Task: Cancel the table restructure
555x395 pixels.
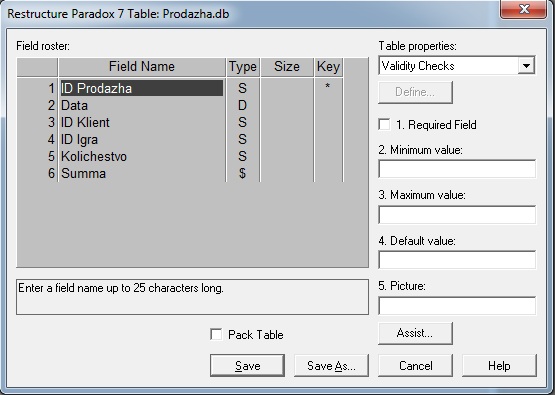Action: tap(416, 365)
